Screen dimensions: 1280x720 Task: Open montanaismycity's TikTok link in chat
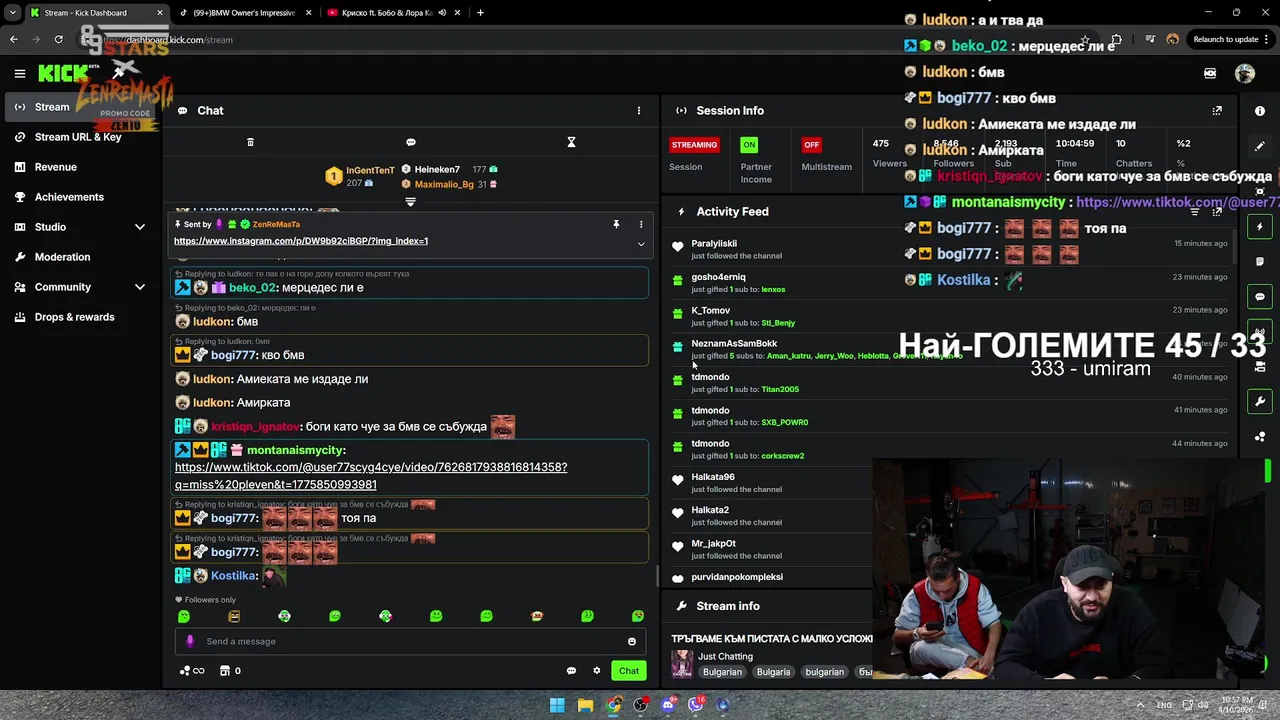[x=371, y=476]
